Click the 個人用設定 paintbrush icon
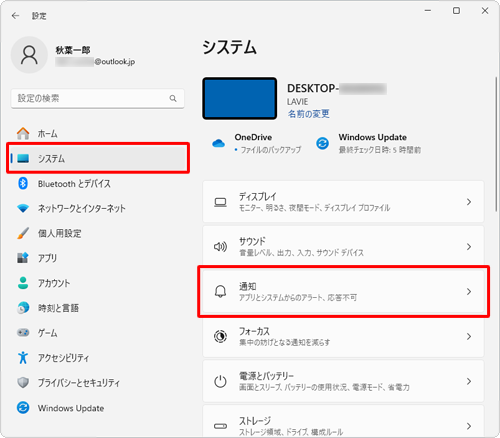 pos(23,233)
